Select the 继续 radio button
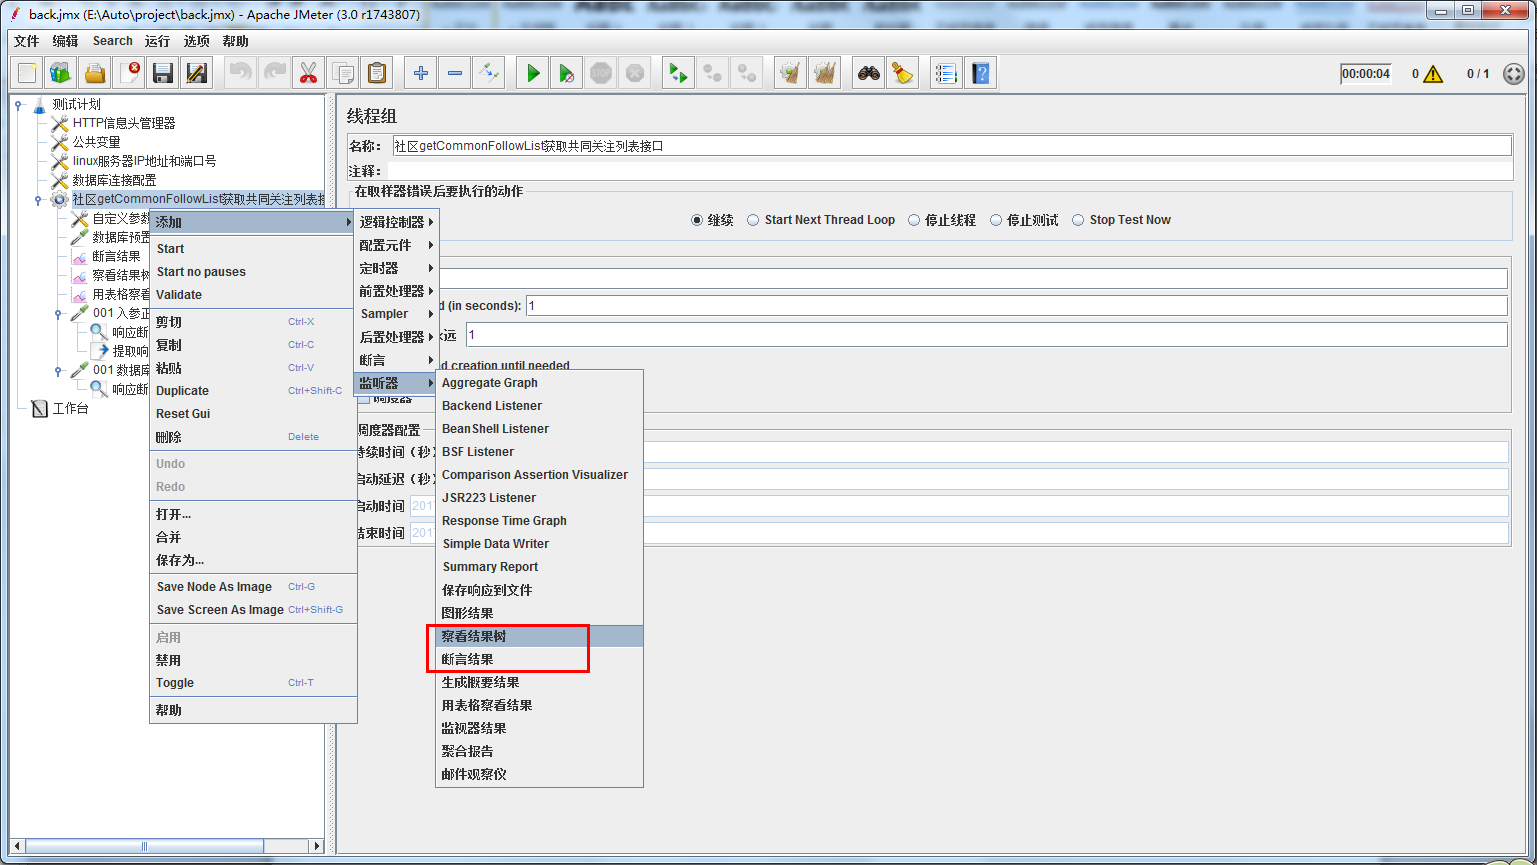Screen dimensions: 1537x865 697,220
